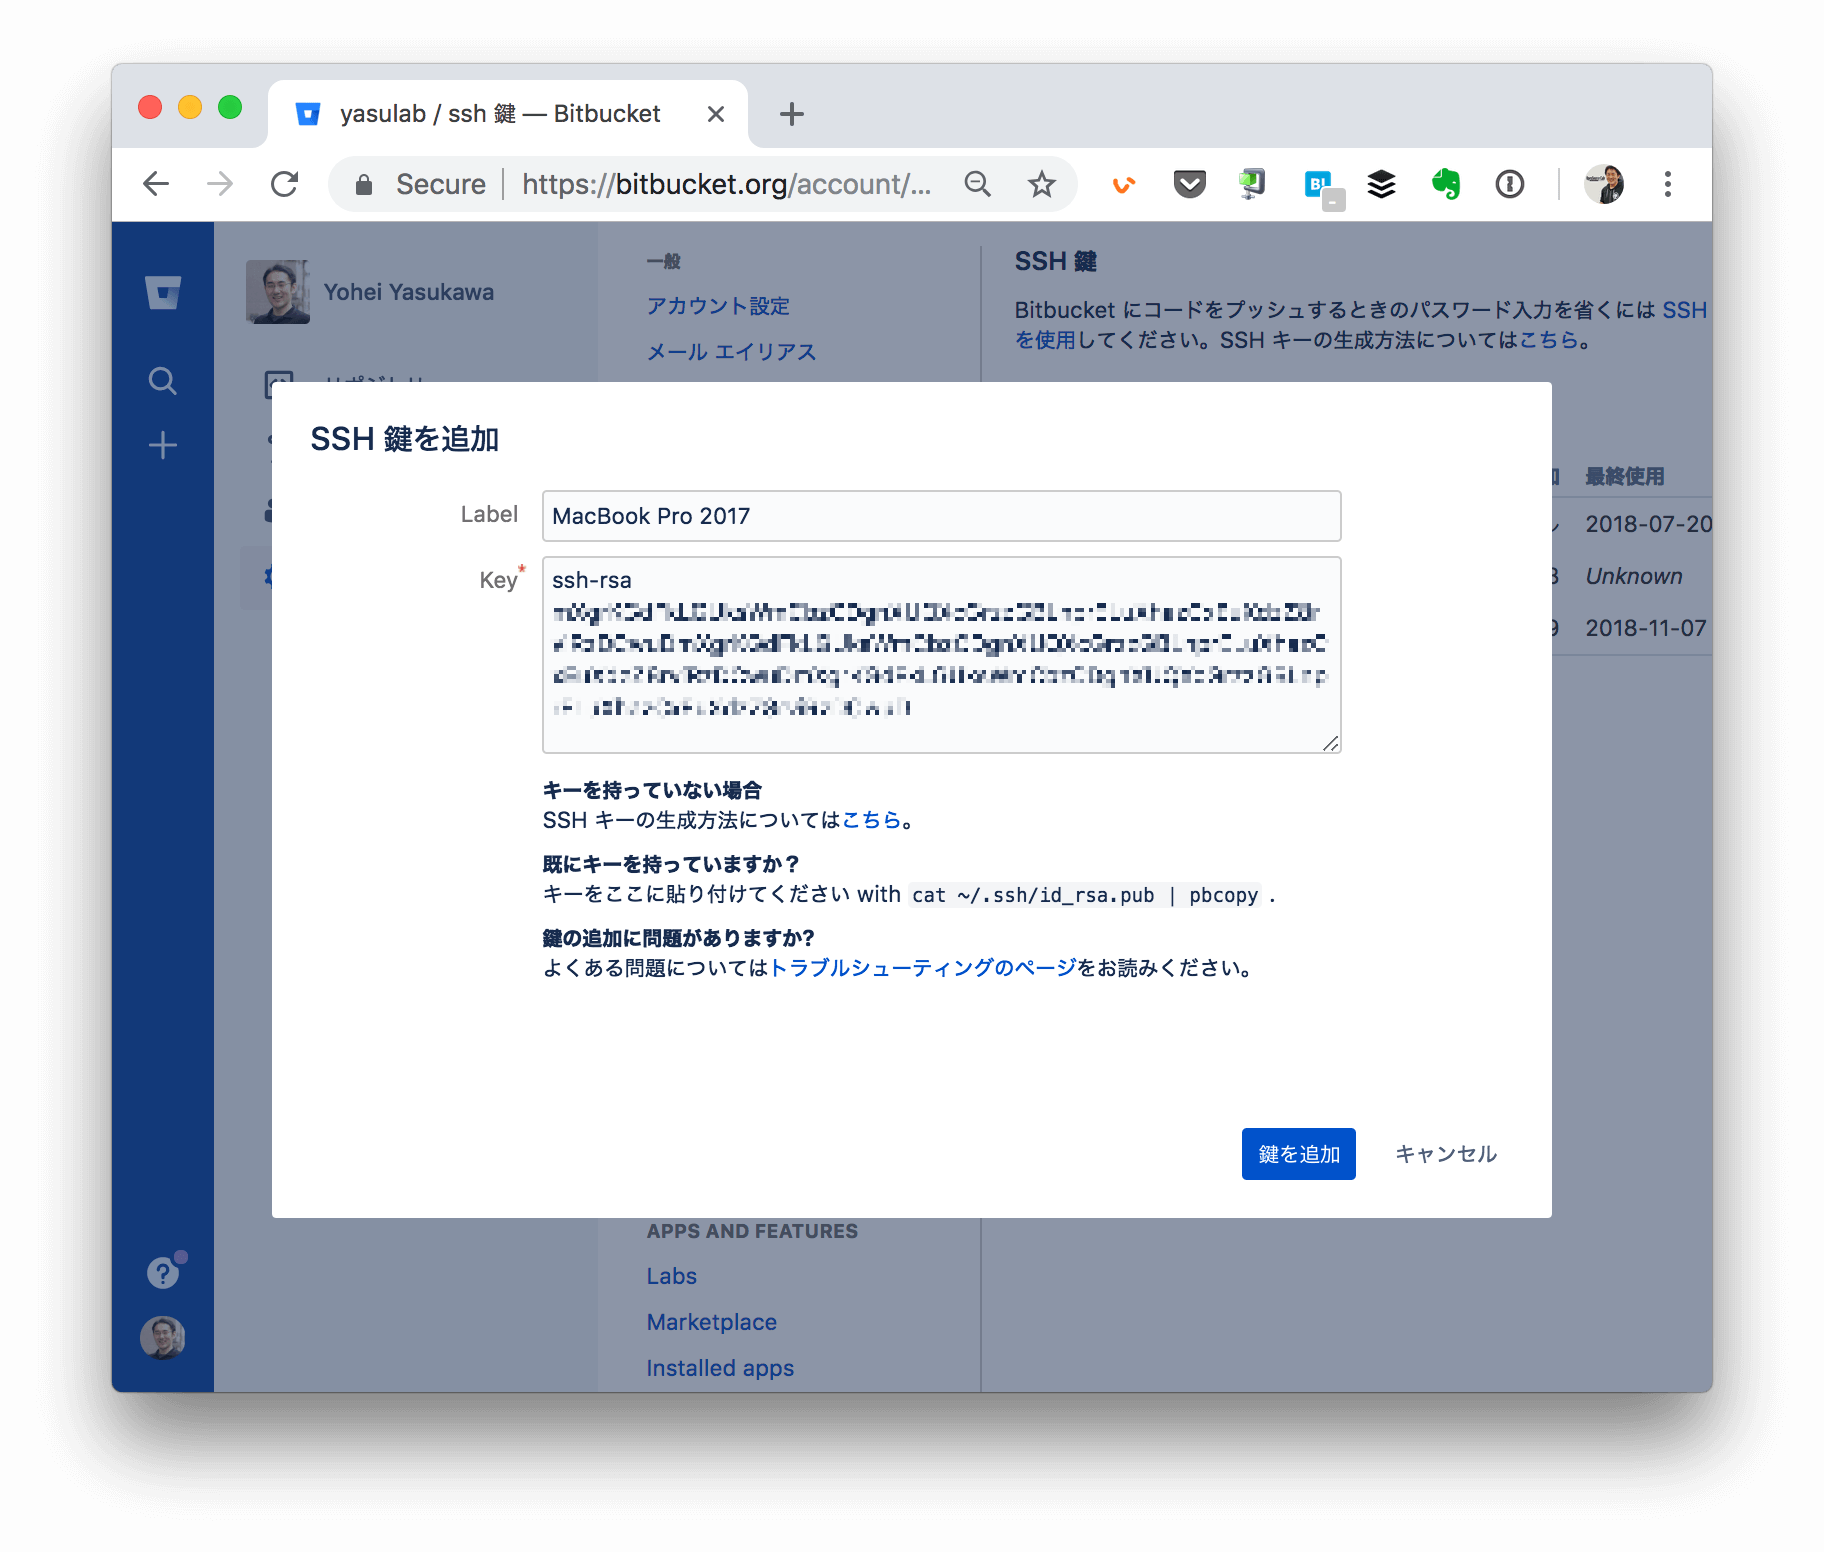1824x1552 pixels.
Task: Open アカウント設定 menu link
Action: (718, 306)
